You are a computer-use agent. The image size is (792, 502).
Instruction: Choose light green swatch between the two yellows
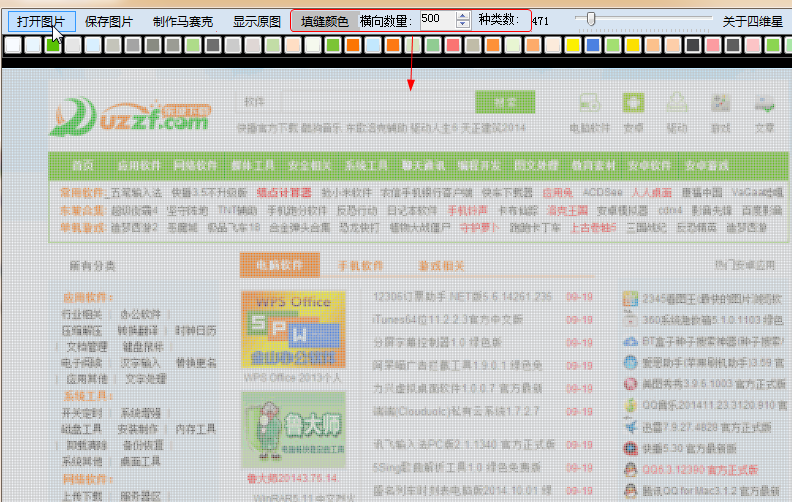(x=613, y=45)
